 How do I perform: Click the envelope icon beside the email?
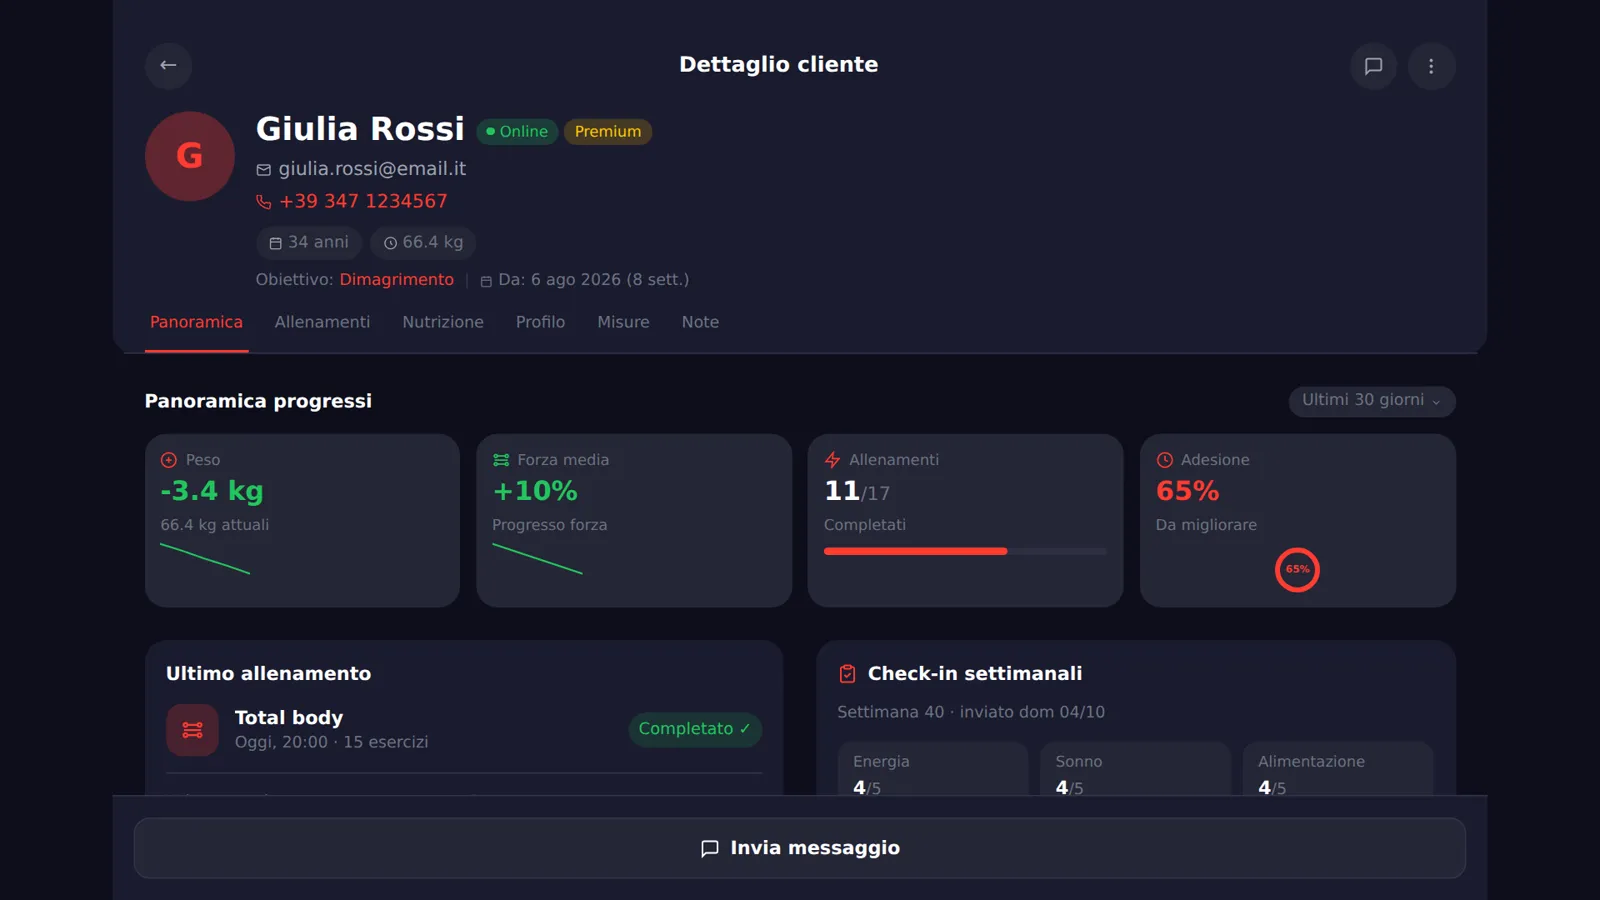point(264,170)
